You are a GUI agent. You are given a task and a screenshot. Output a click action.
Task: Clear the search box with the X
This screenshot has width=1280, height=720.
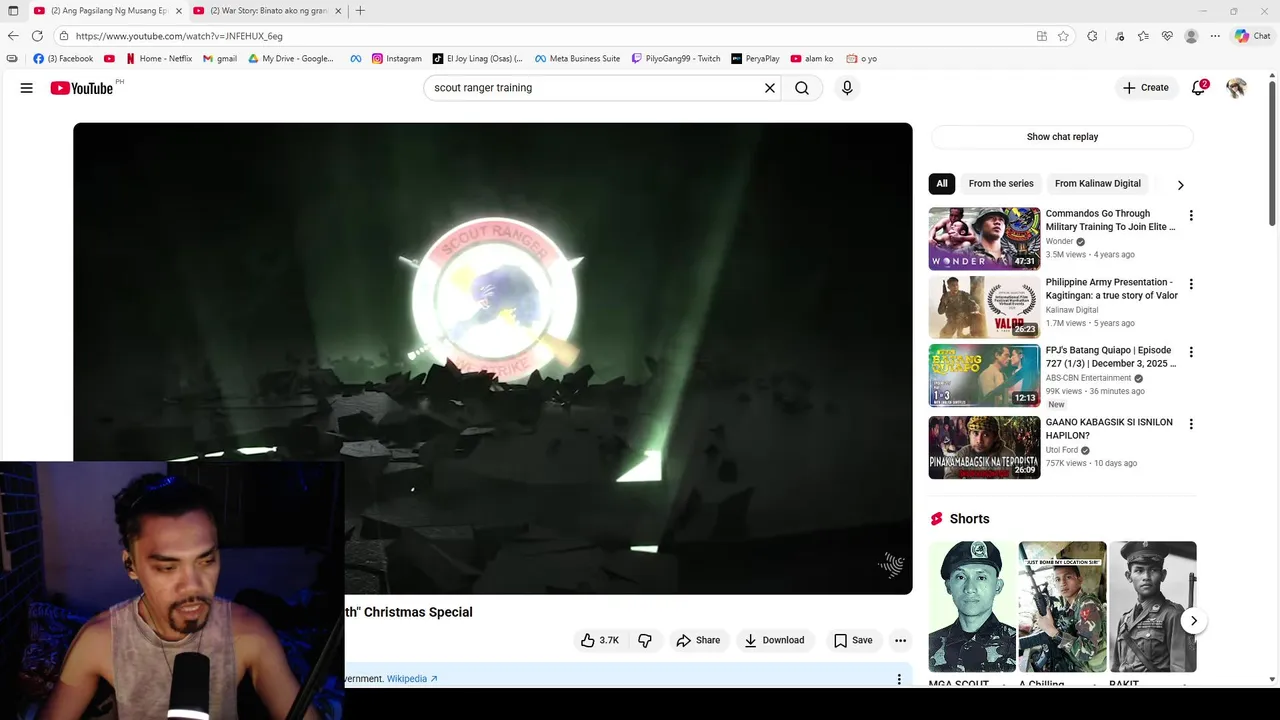point(770,88)
